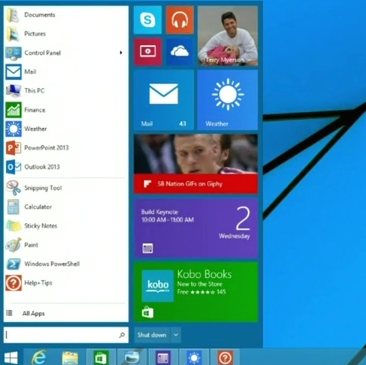Open the OneDrive cloud tile
The height and width of the screenshot is (365, 366).
click(x=180, y=51)
